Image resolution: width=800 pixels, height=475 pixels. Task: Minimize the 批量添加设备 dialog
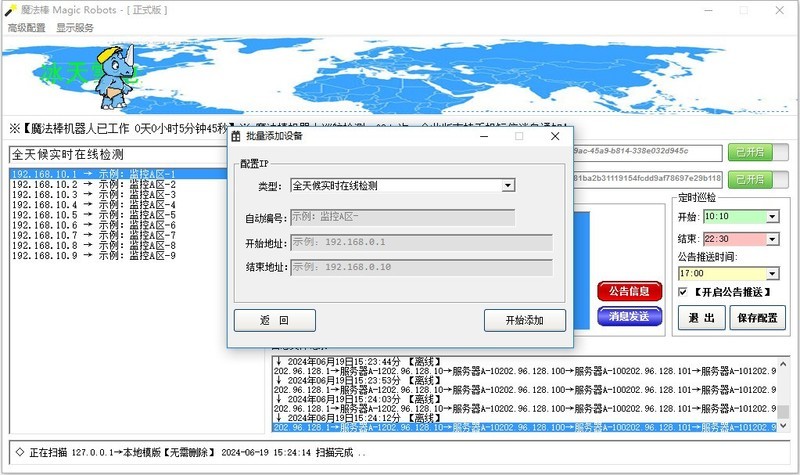tap(484, 136)
